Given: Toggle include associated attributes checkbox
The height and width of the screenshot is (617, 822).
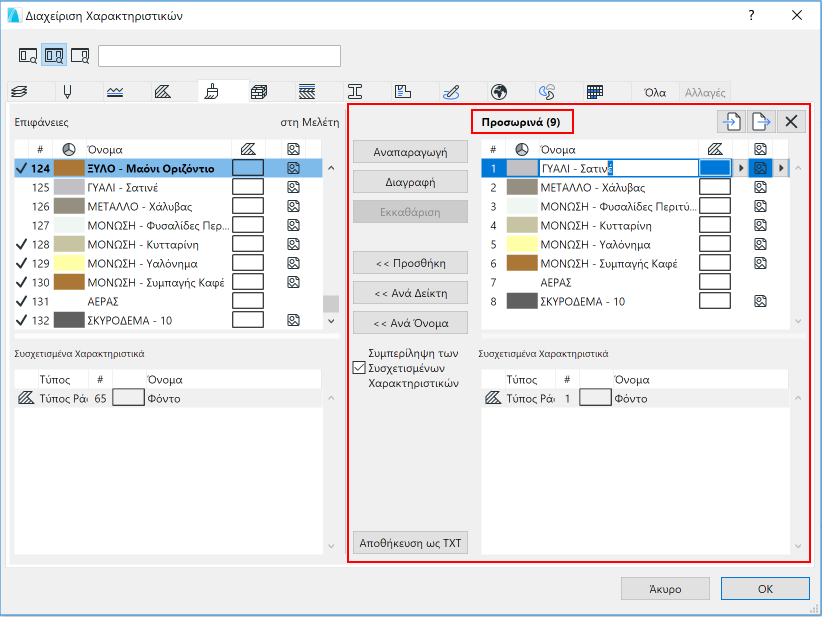Looking at the screenshot, I should (x=359, y=368).
